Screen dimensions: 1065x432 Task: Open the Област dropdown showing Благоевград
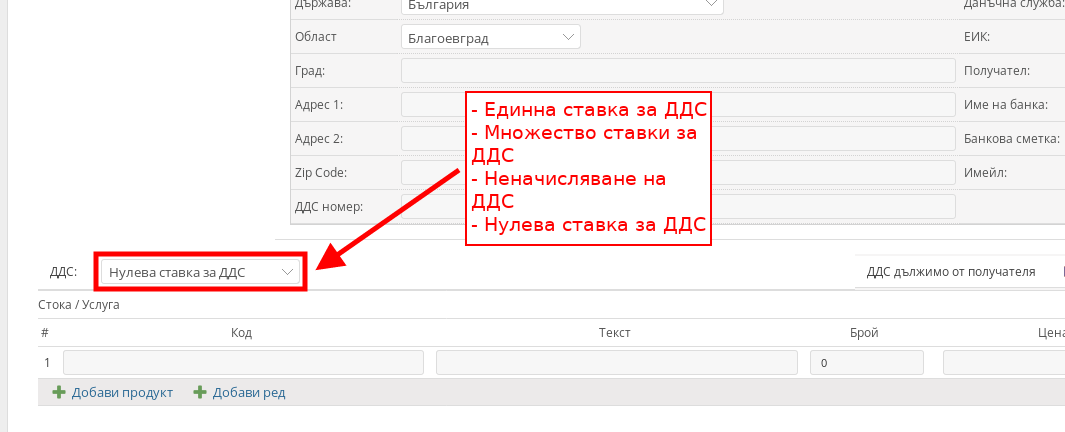(x=490, y=37)
